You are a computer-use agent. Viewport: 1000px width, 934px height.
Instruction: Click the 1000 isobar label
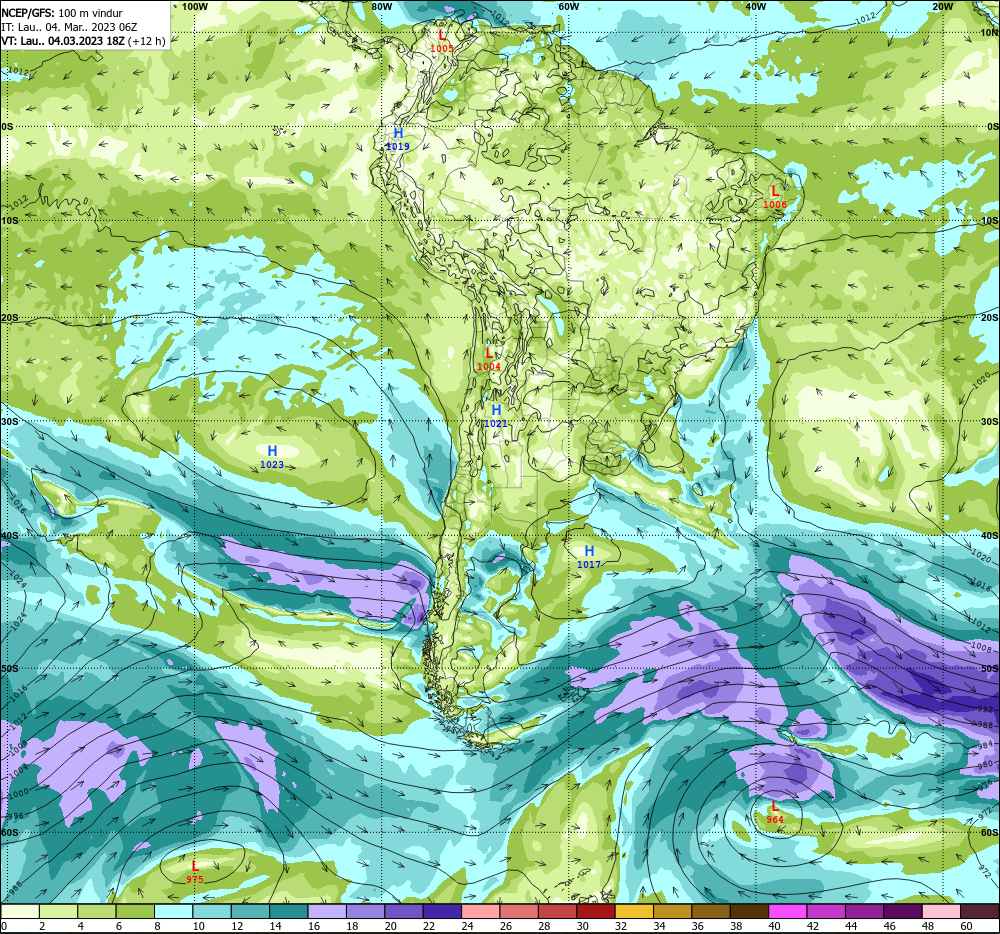18,793
